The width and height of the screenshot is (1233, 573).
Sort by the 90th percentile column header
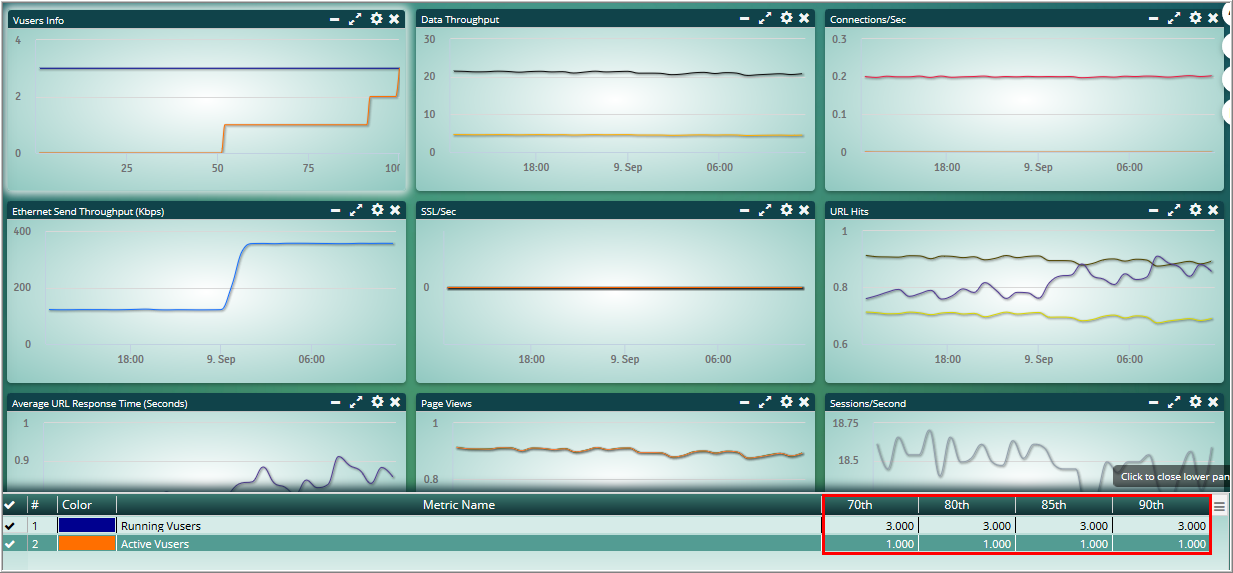pos(1150,505)
